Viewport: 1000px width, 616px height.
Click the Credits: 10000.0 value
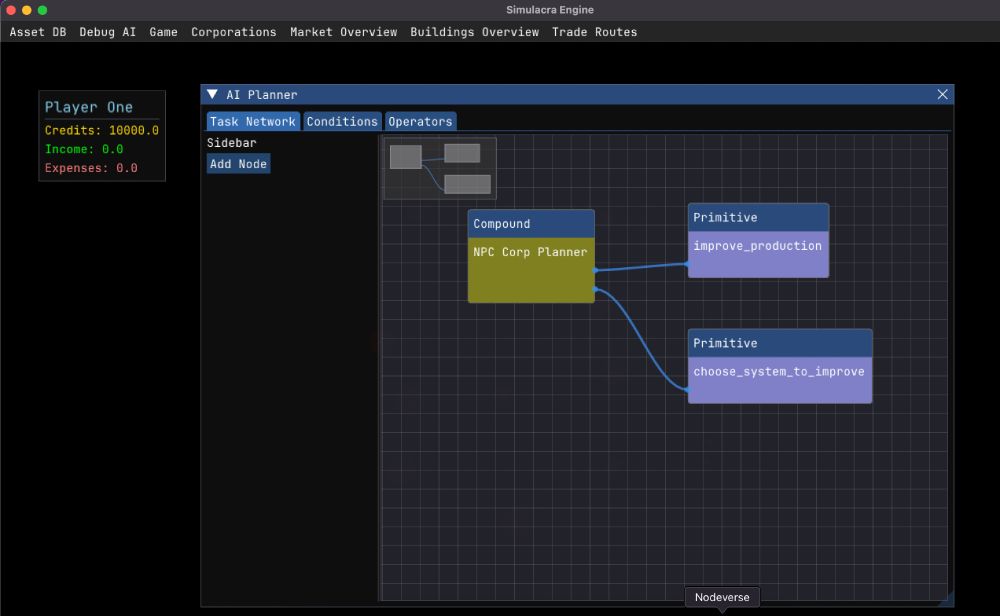click(101, 130)
